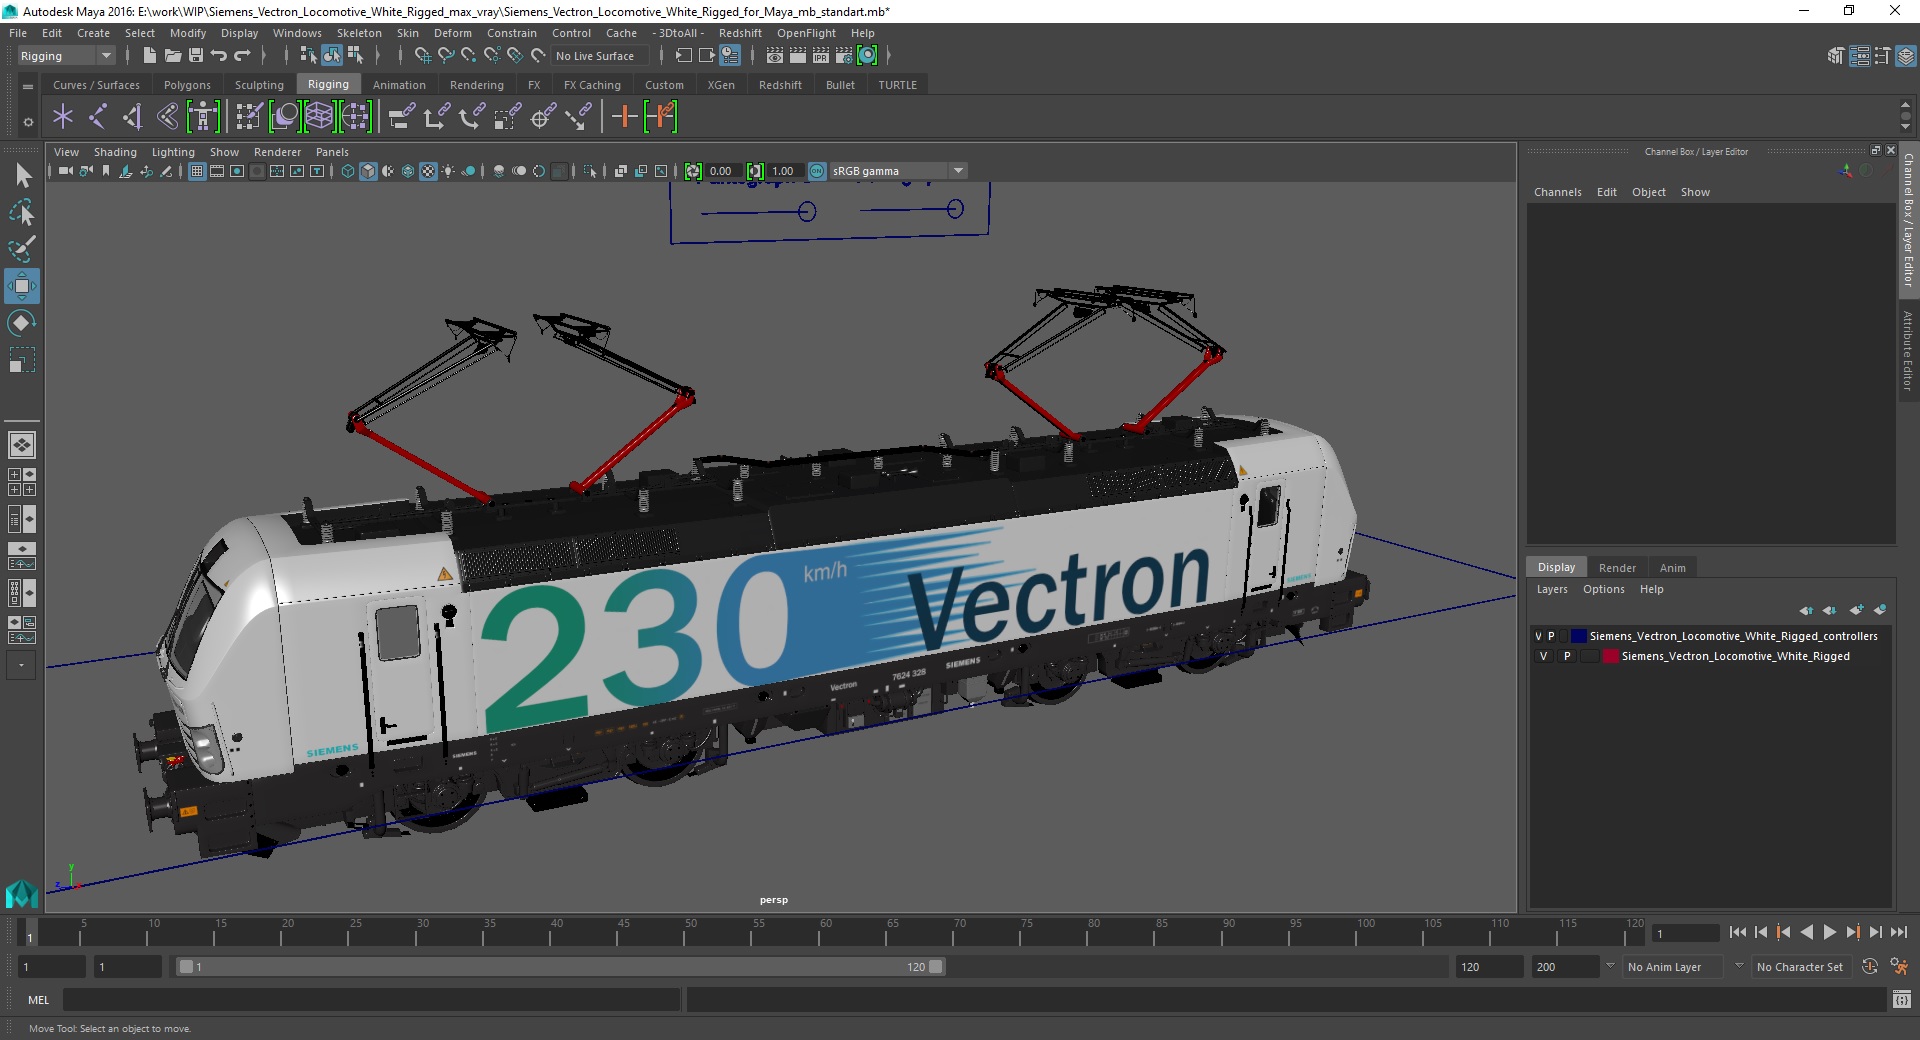Open the Deform menu
The image size is (1920, 1040).
452,33
